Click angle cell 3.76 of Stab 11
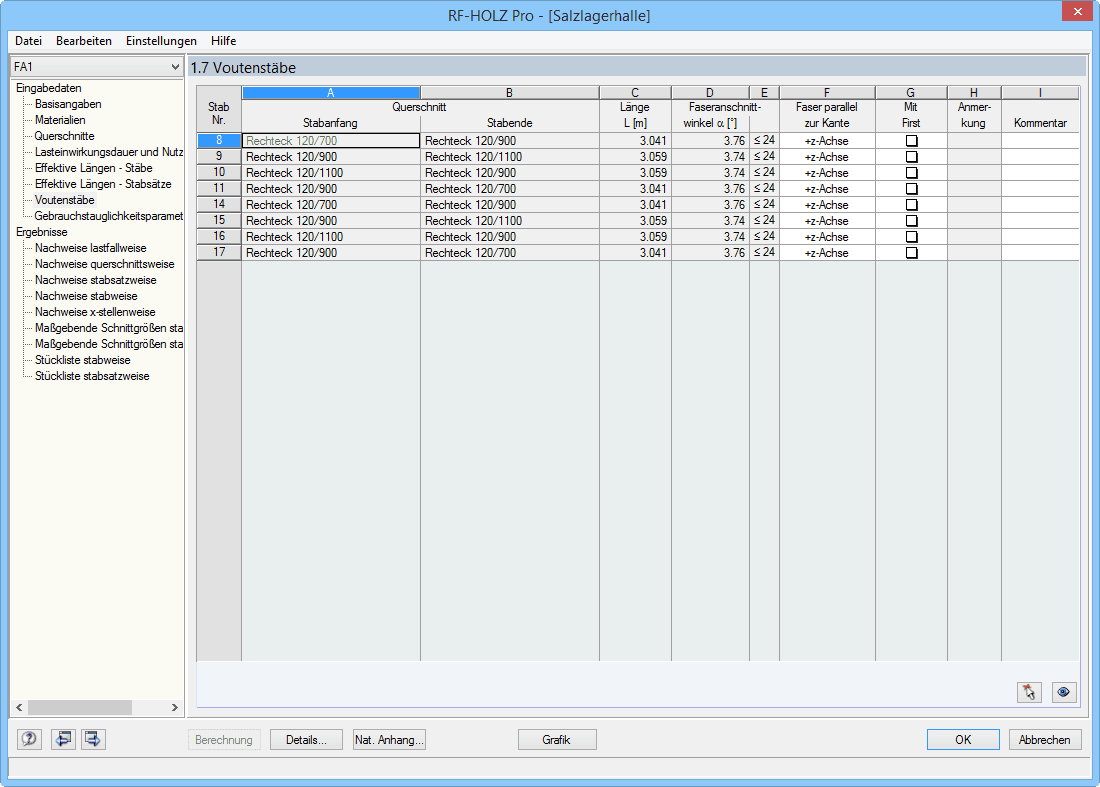The width and height of the screenshot is (1100, 787). (711, 189)
